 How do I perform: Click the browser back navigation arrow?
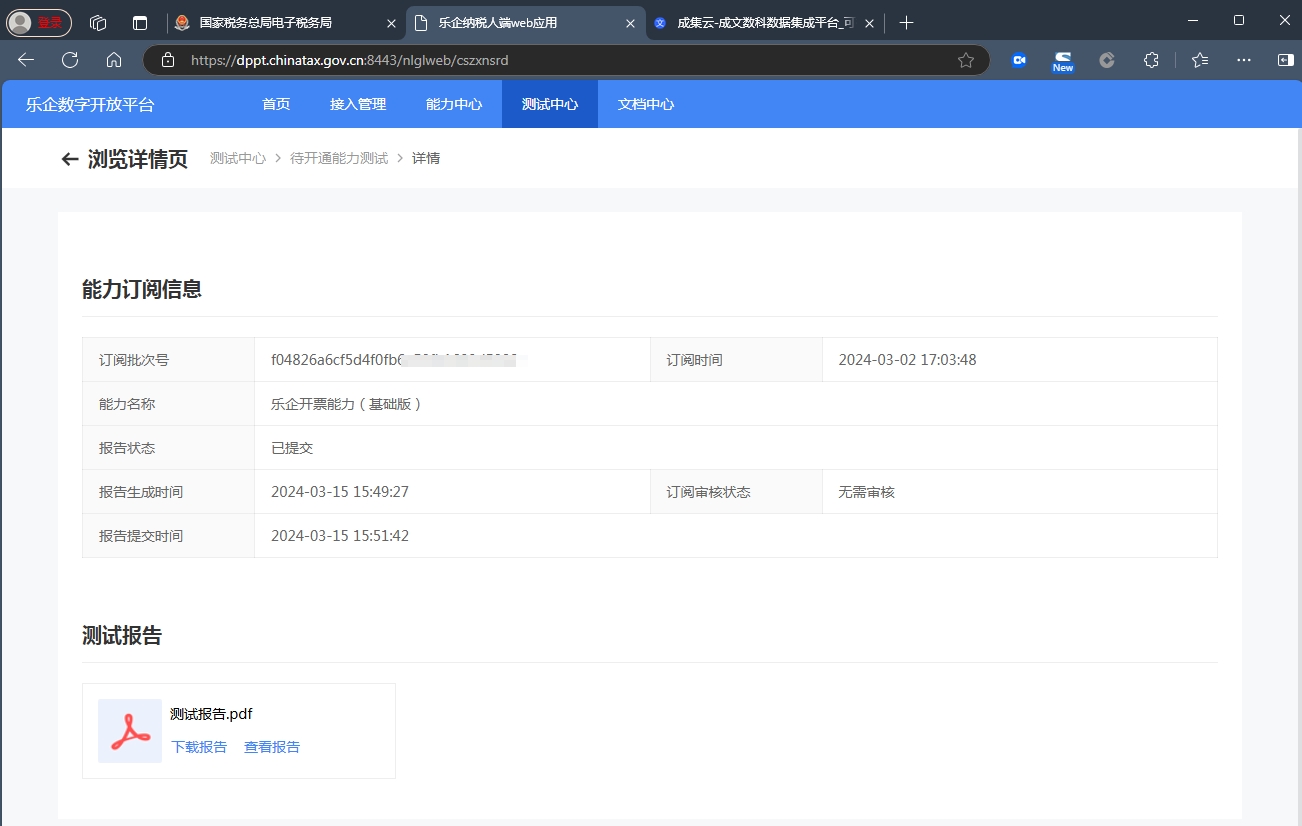tap(26, 60)
